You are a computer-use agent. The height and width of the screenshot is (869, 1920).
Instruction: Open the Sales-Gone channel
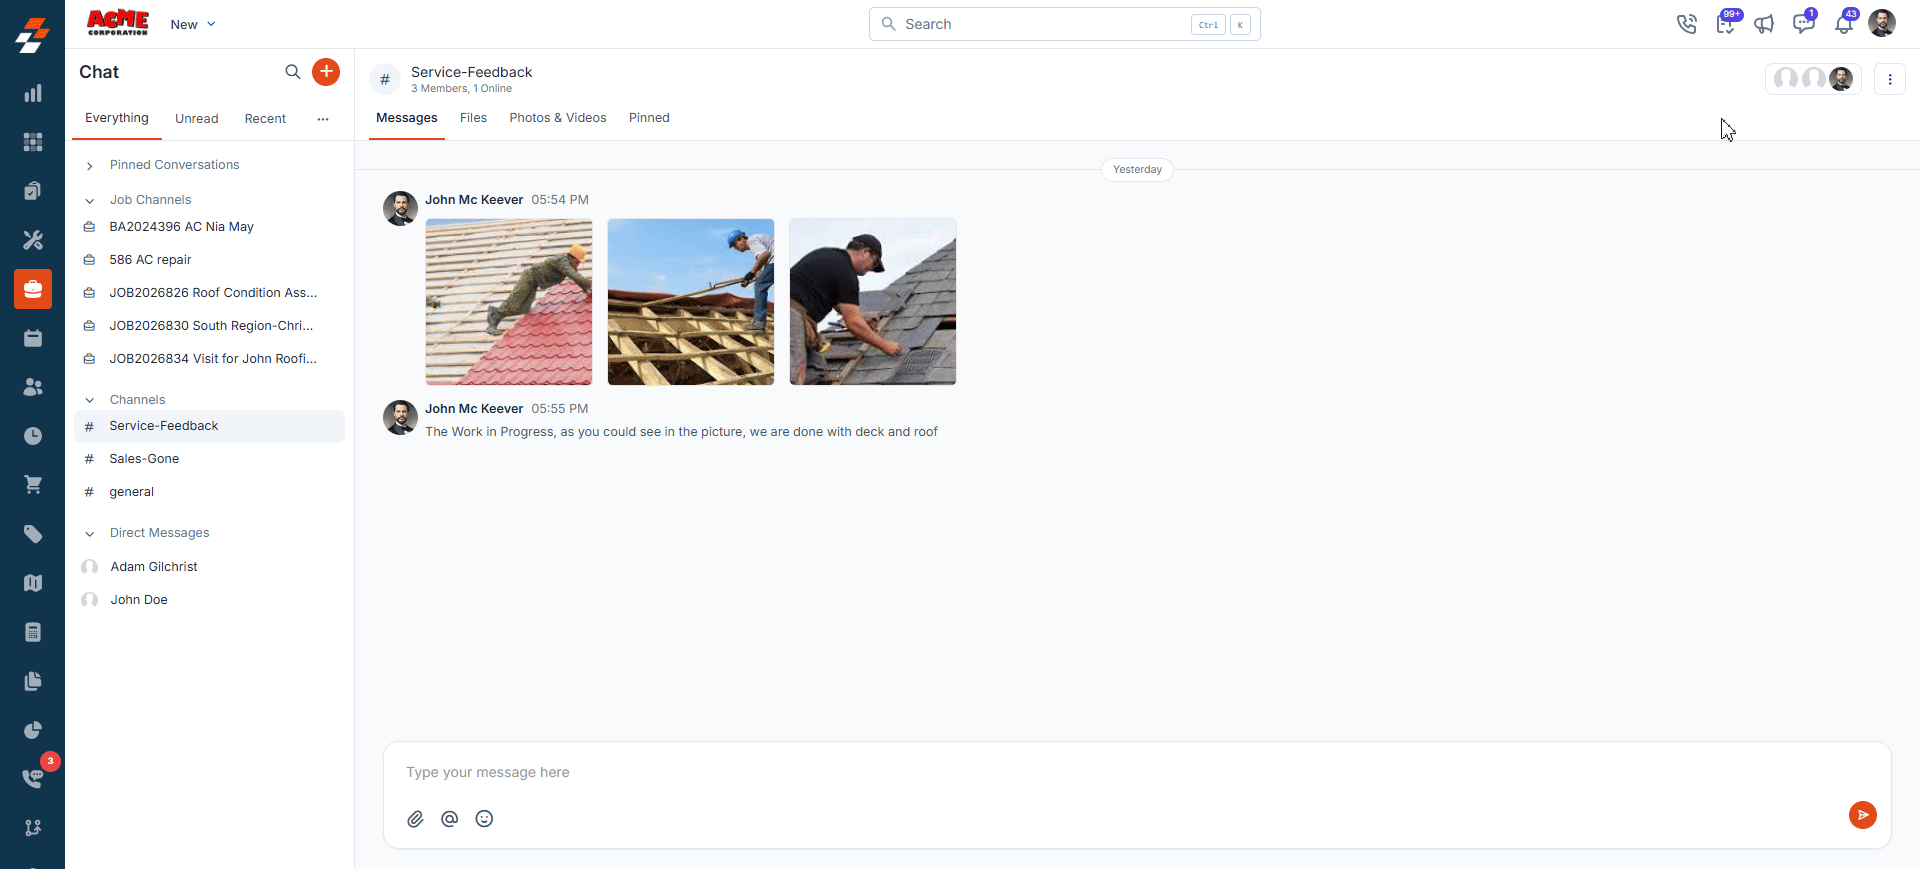[210, 459]
